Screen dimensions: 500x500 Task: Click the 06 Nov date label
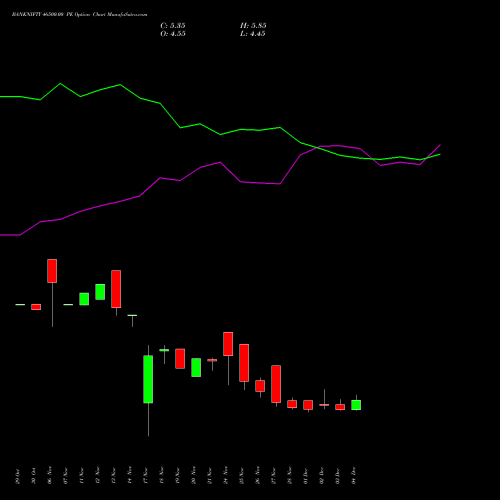[50, 476]
